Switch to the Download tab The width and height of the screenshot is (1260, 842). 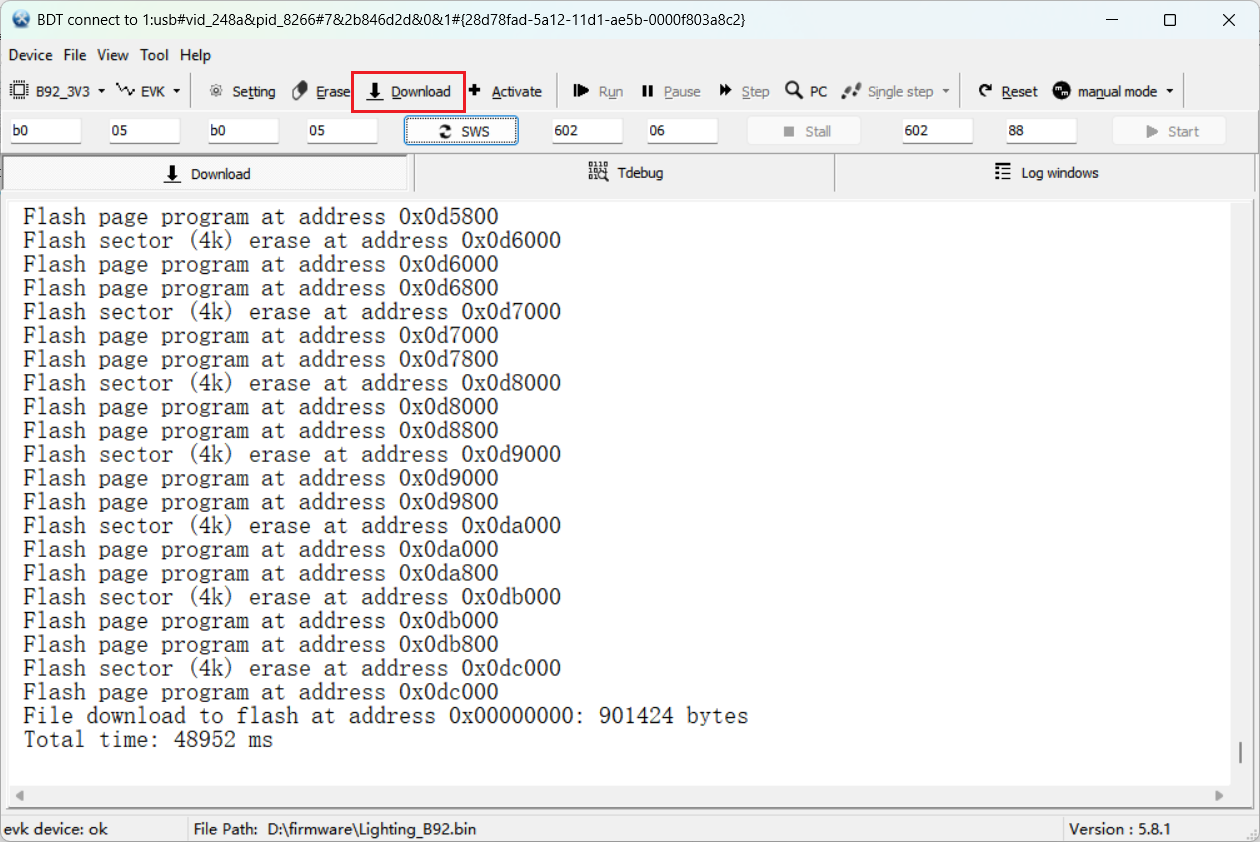(207, 174)
